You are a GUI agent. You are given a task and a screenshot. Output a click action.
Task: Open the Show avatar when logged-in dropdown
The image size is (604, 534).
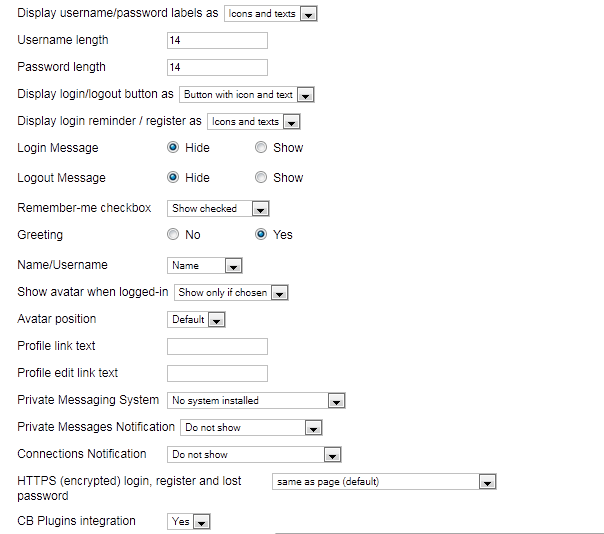[231, 293]
